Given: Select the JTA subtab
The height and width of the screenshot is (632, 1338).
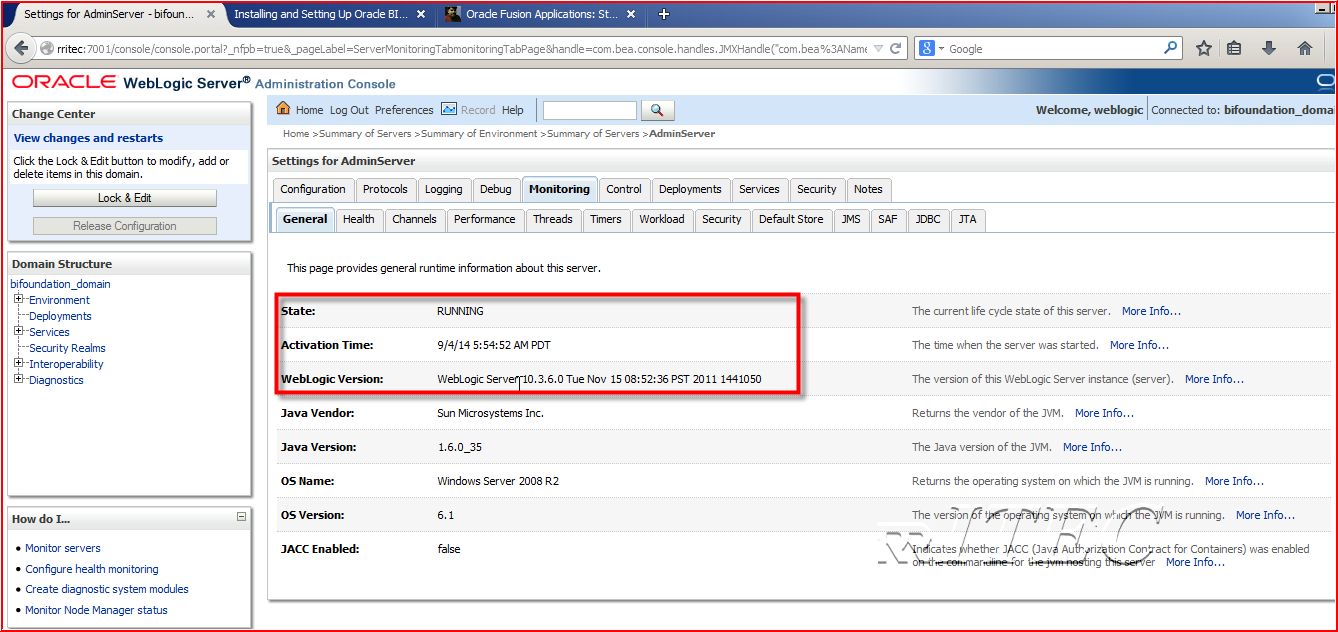Looking at the screenshot, I should tap(967, 219).
